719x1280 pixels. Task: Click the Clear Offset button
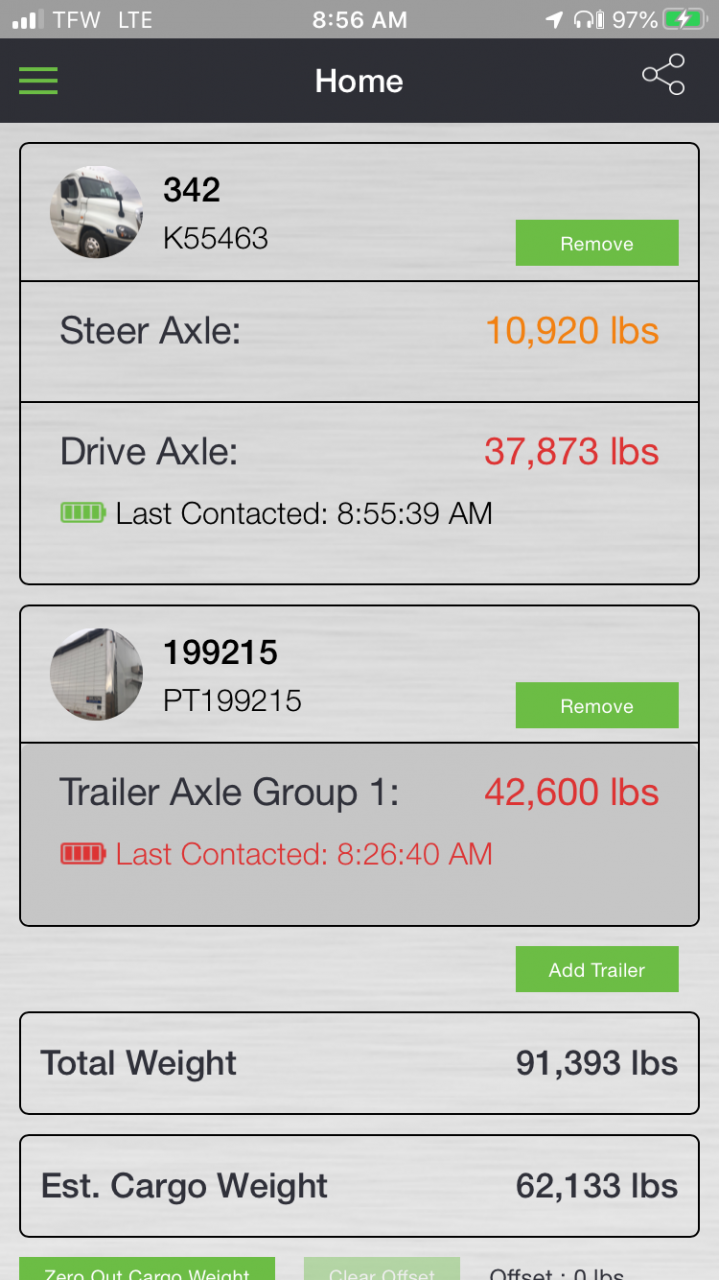[381, 1268]
